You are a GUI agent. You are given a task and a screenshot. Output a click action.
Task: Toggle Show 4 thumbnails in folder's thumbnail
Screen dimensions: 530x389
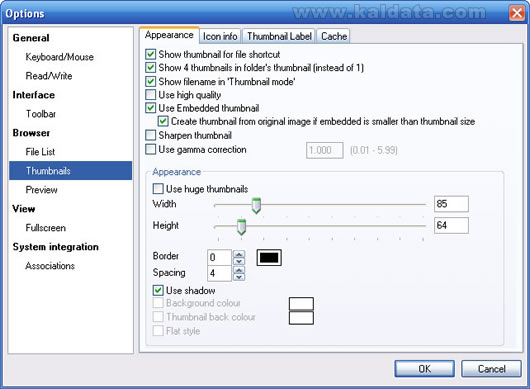click(150, 68)
